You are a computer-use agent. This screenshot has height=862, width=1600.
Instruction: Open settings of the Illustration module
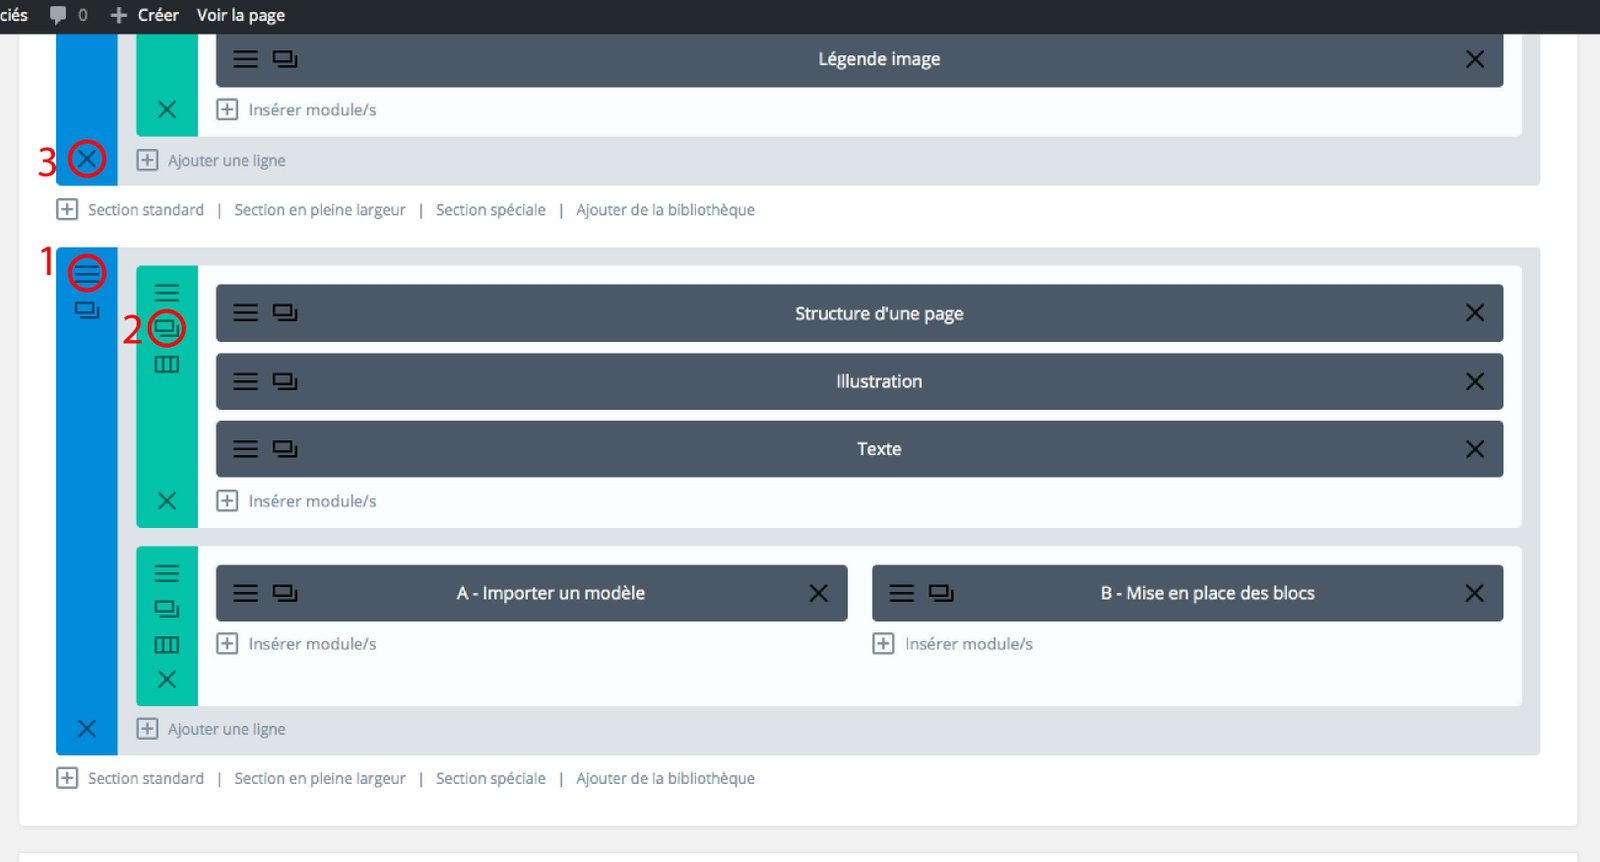tap(245, 381)
